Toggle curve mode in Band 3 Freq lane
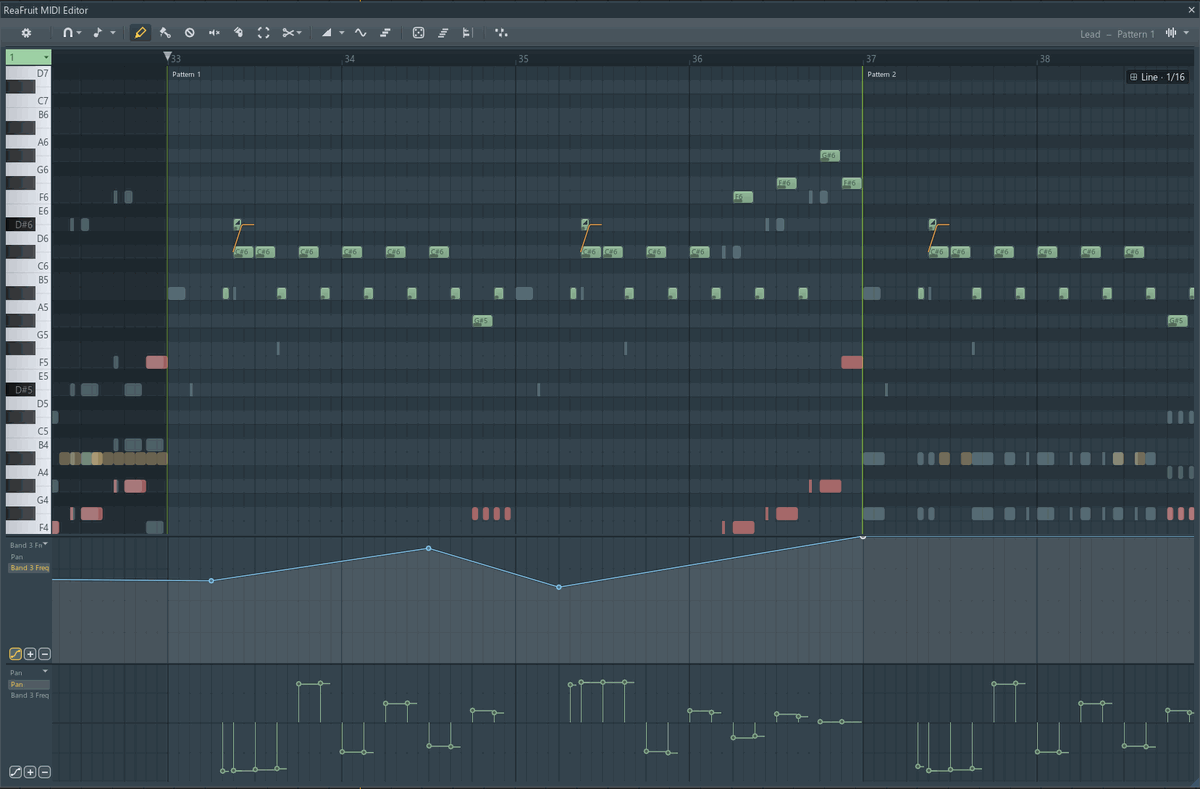1200x789 pixels. click(x=15, y=654)
